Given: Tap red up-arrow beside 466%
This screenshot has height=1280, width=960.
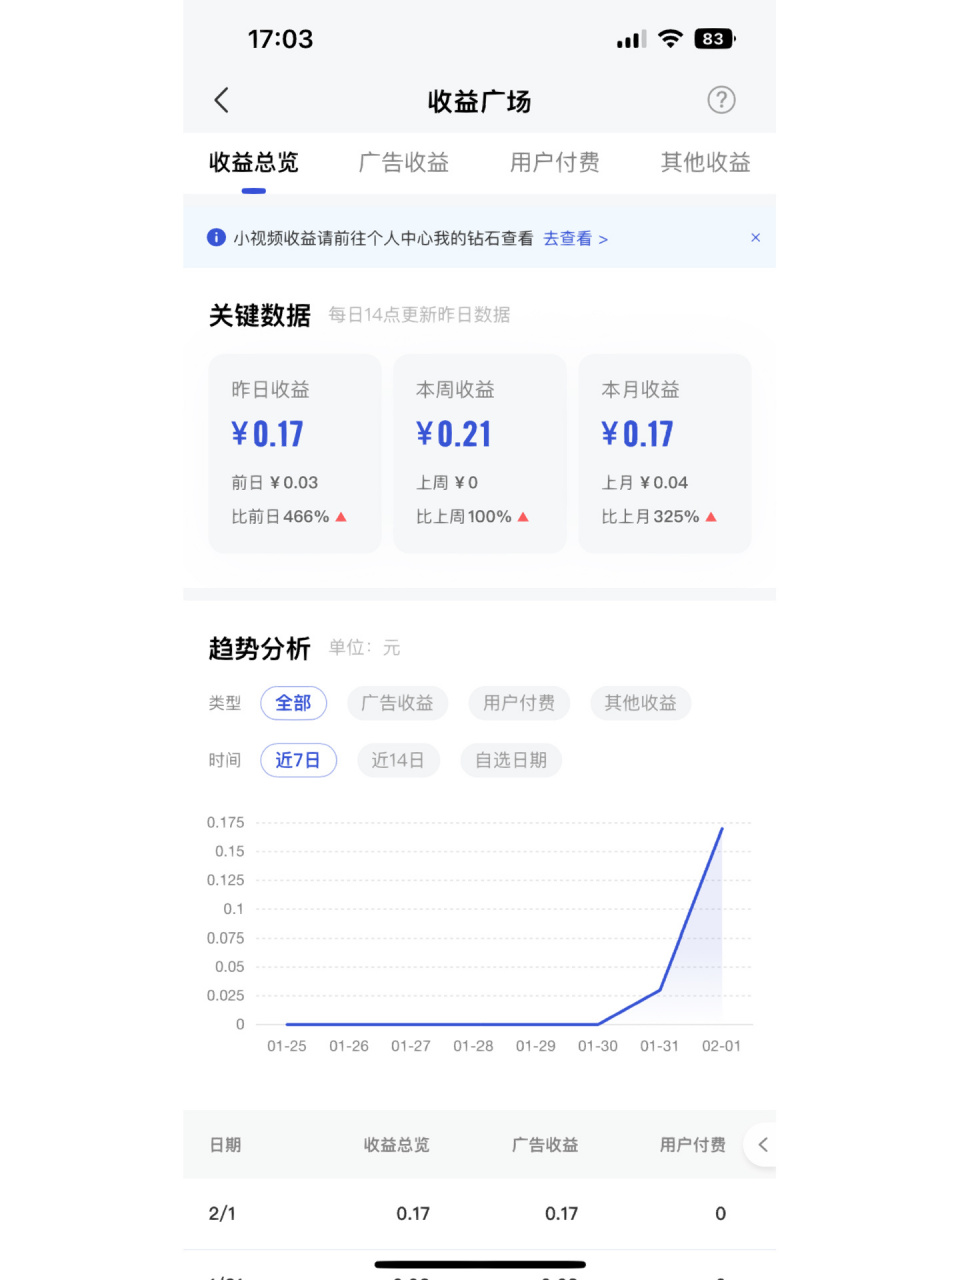Looking at the screenshot, I should [341, 517].
